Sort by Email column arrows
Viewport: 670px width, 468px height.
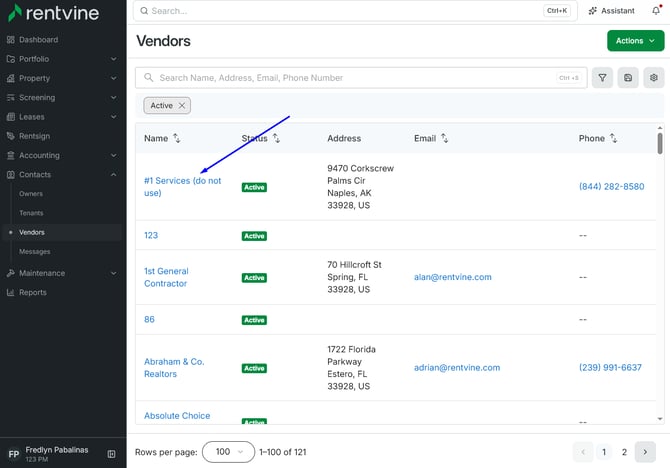click(x=444, y=138)
